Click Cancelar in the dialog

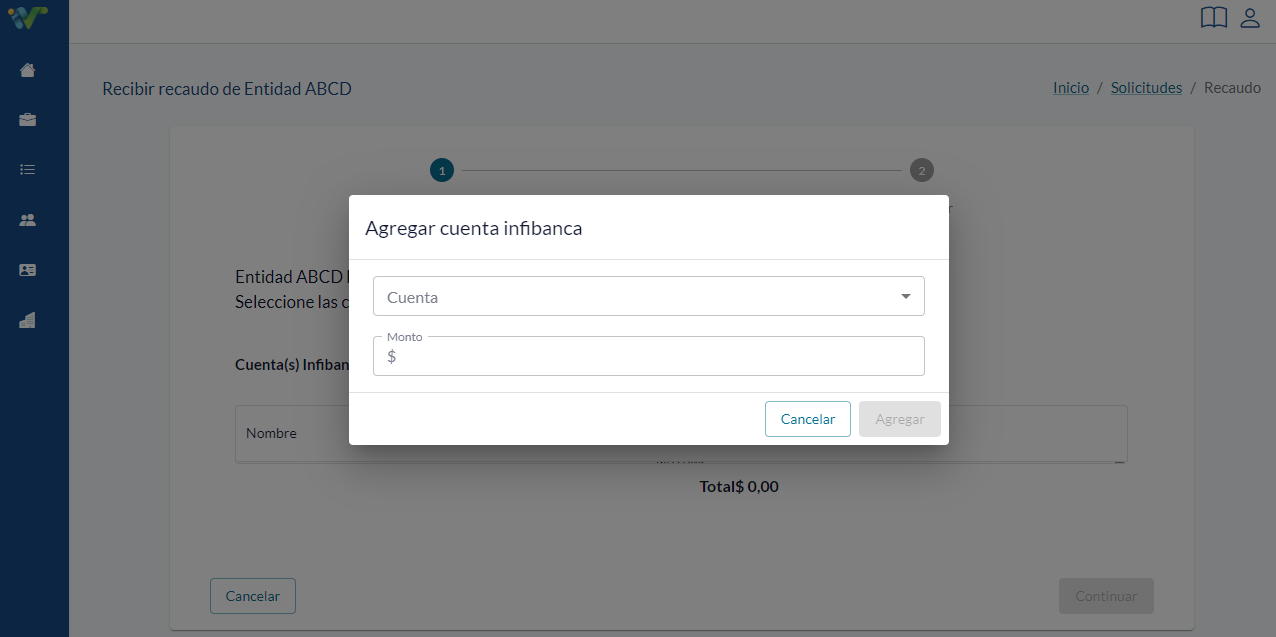(x=808, y=419)
